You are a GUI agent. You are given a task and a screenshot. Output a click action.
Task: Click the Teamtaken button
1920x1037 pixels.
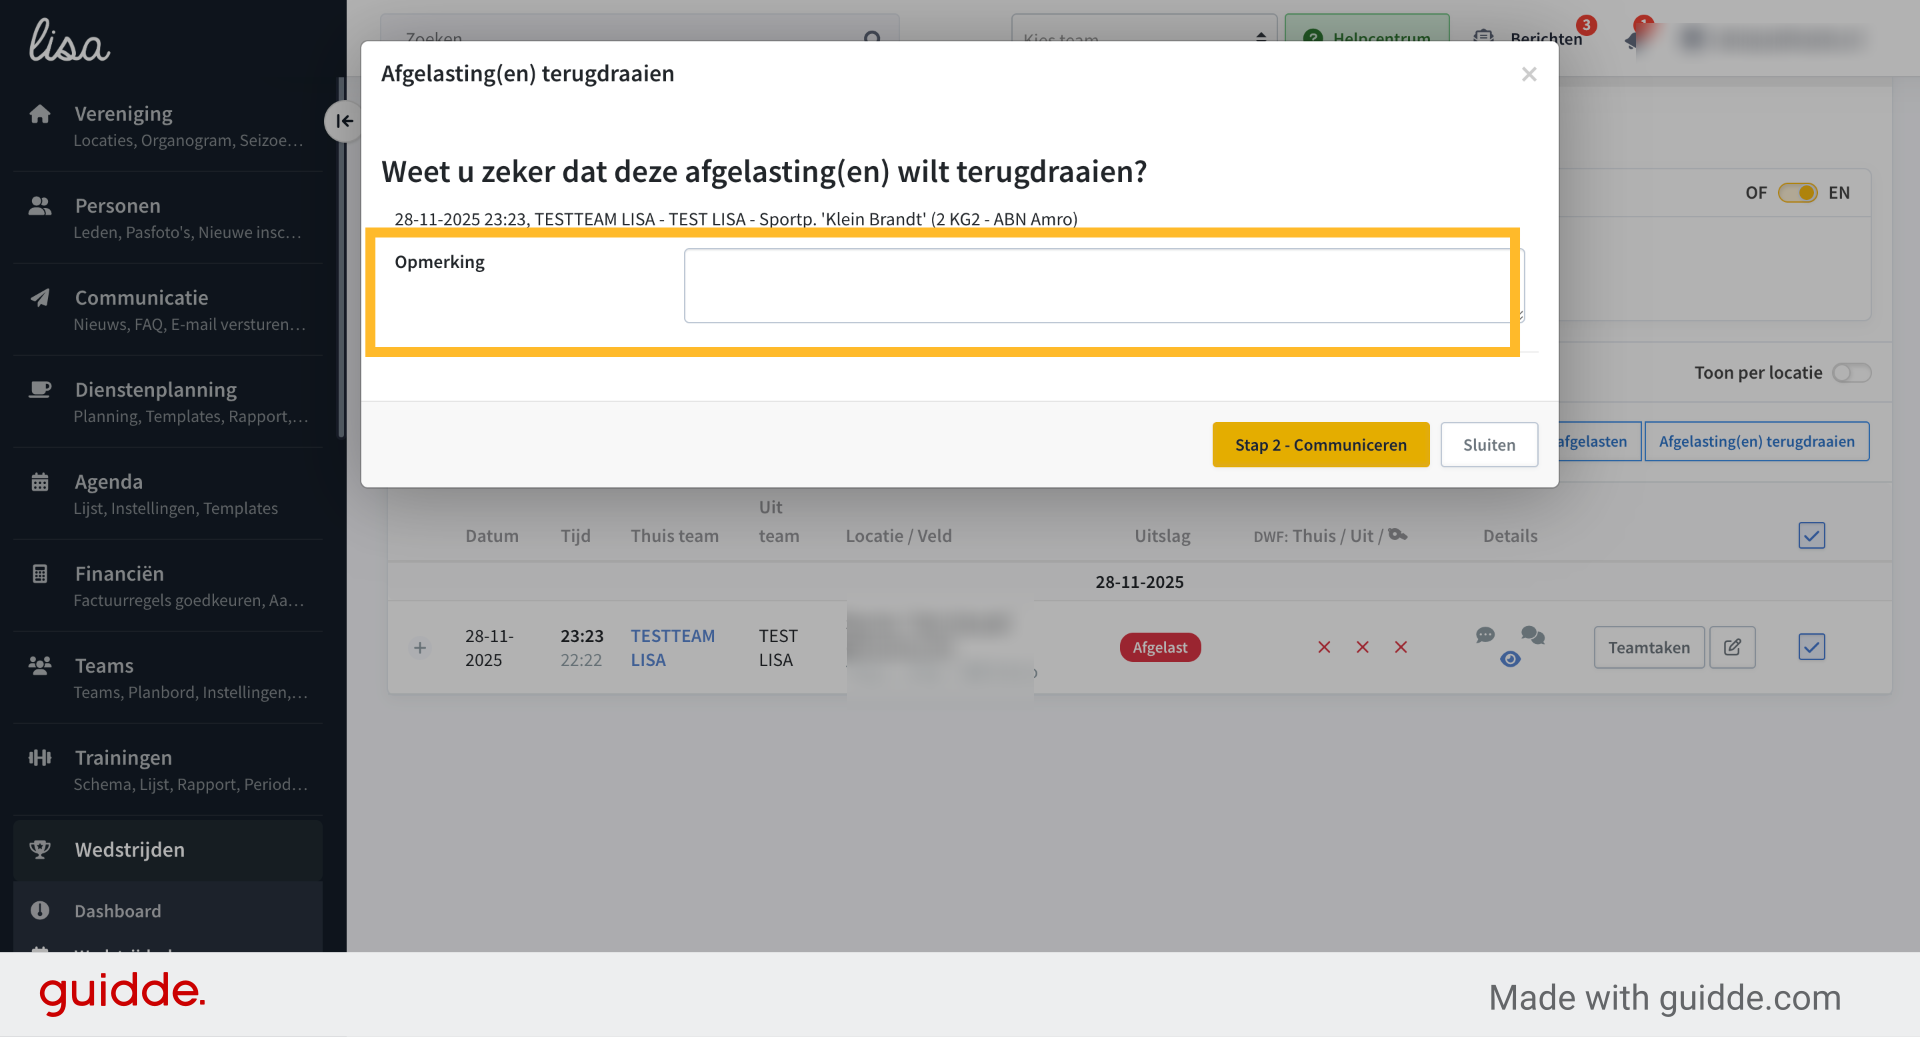1648,648
